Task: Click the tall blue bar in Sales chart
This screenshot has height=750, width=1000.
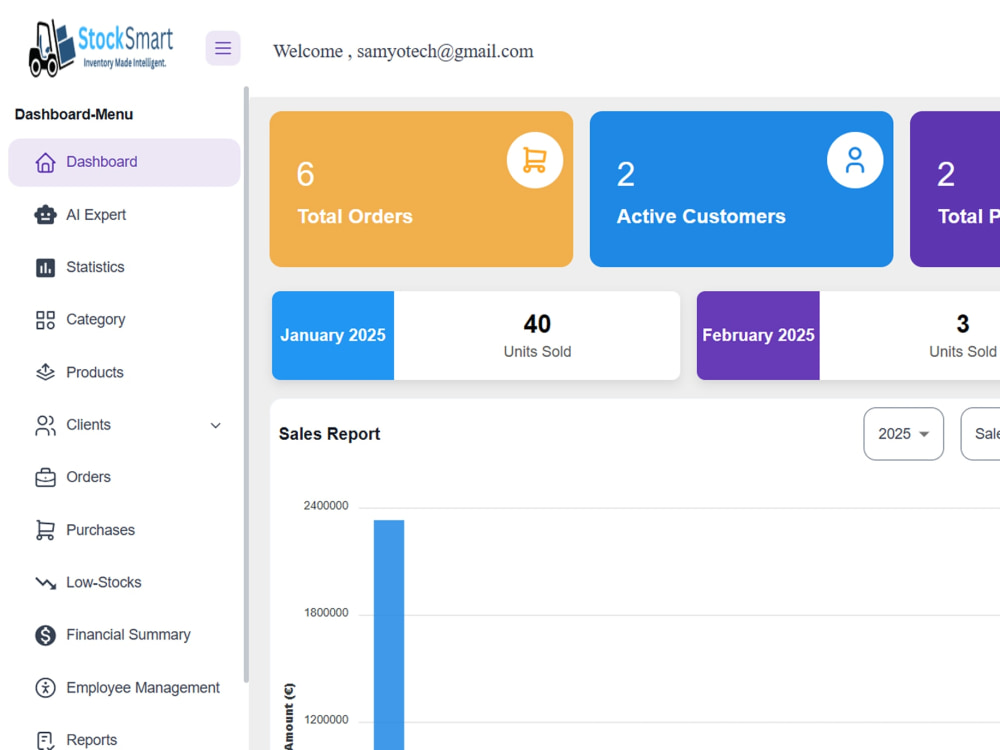Action: click(x=388, y=635)
